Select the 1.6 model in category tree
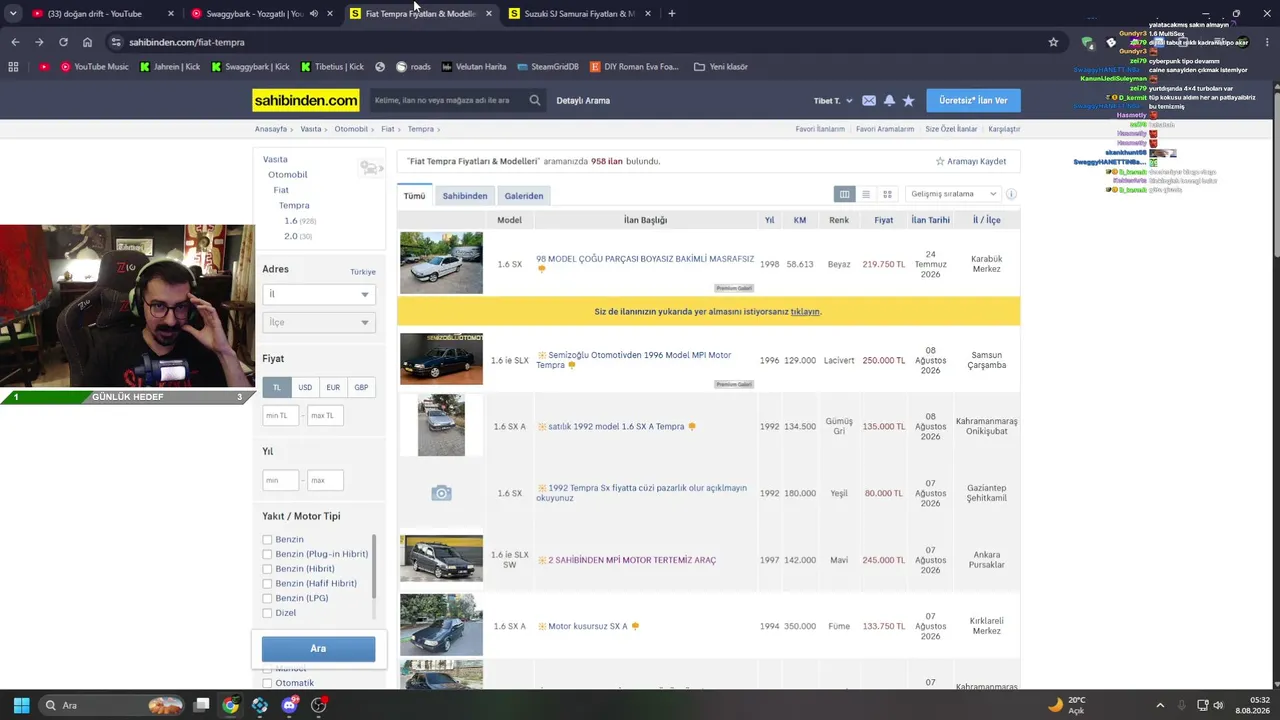This screenshot has height=720, width=1280. (291, 221)
